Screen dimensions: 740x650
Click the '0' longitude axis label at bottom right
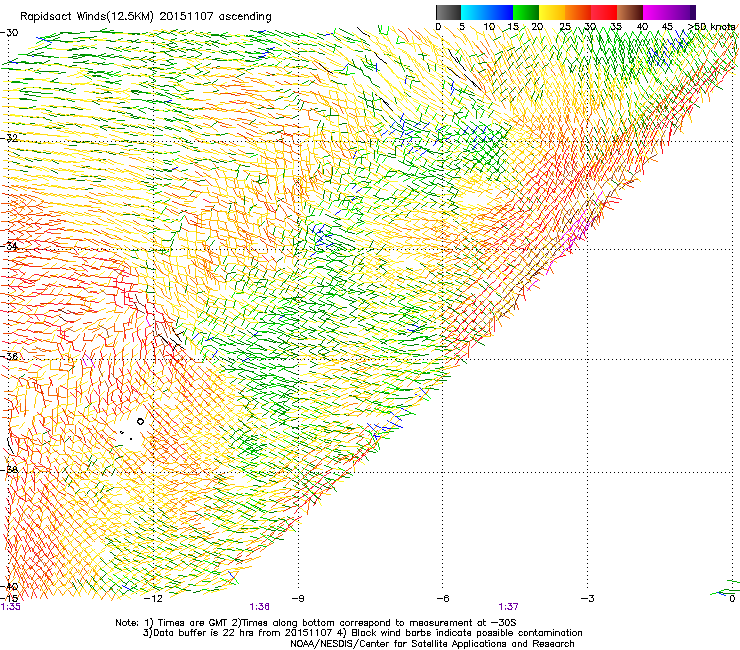[732, 599]
